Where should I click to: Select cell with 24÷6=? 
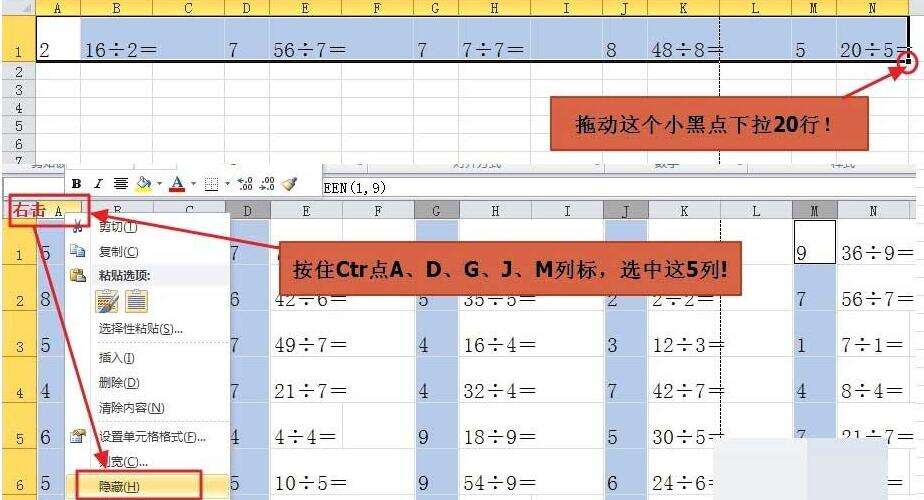(684, 471)
